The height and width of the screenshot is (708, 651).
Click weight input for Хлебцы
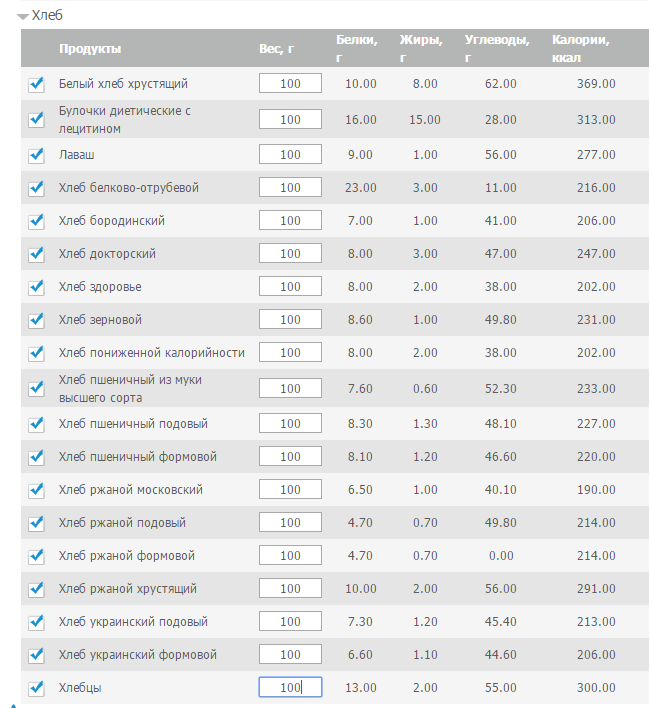[x=290, y=688]
